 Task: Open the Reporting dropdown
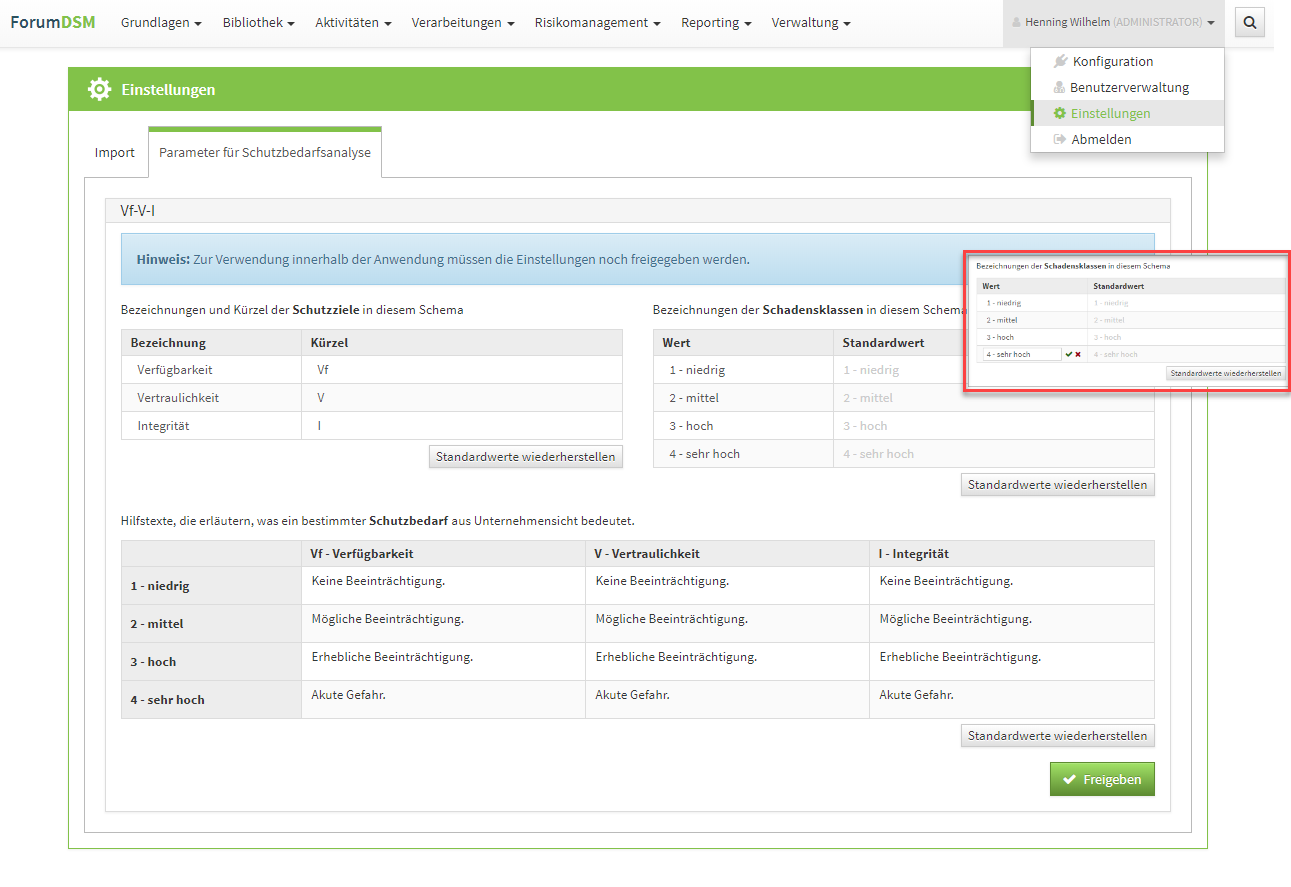tap(716, 22)
